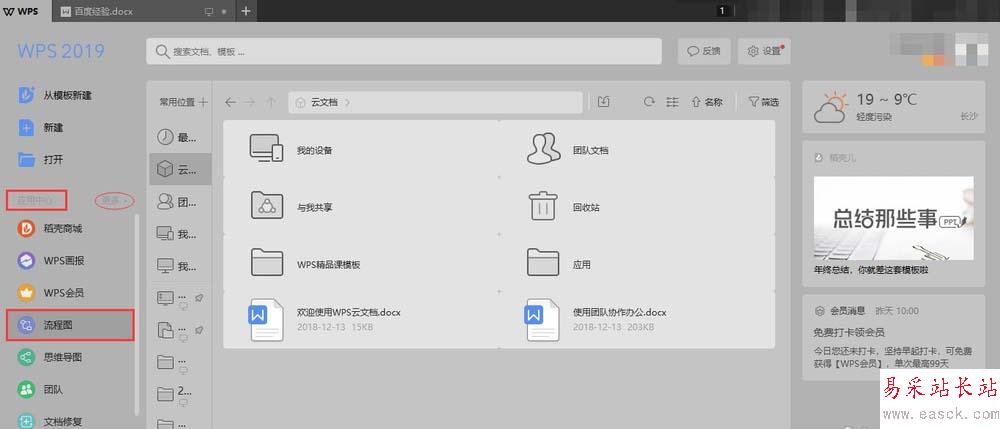Switch to the WPS home tab
Image resolution: width=1000 pixels, height=429 pixels.
pos(25,11)
